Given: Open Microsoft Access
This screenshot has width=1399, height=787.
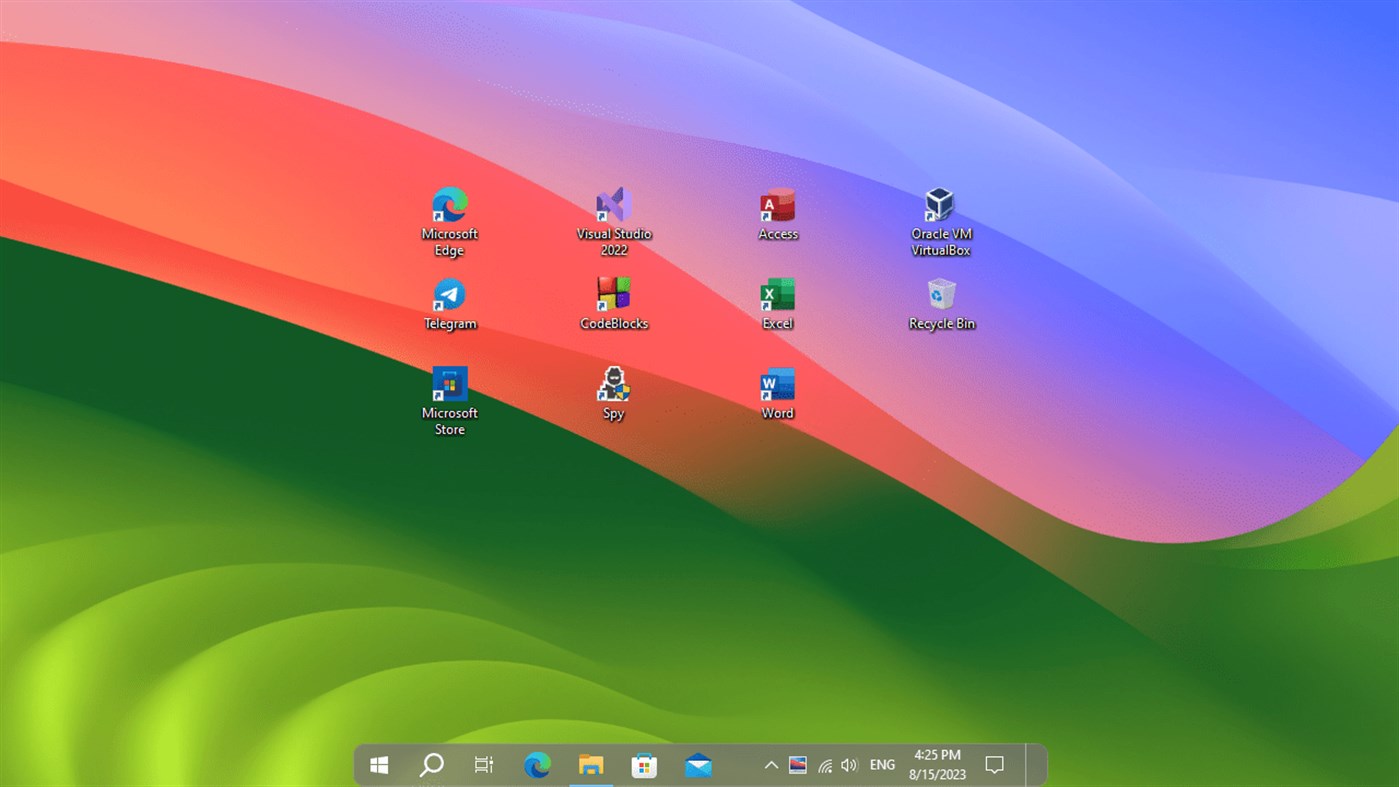Looking at the screenshot, I should (x=777, y=204).
